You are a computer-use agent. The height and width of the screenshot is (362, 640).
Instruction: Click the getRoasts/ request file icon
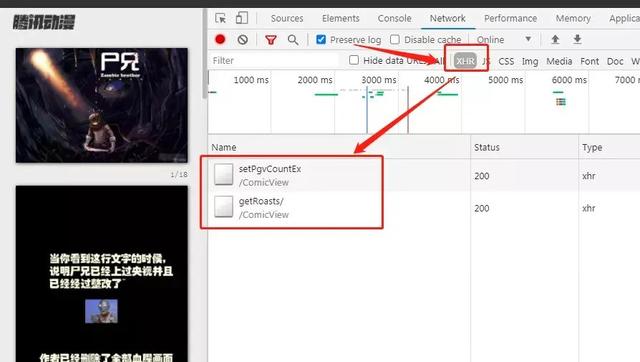tap(224, 207)
